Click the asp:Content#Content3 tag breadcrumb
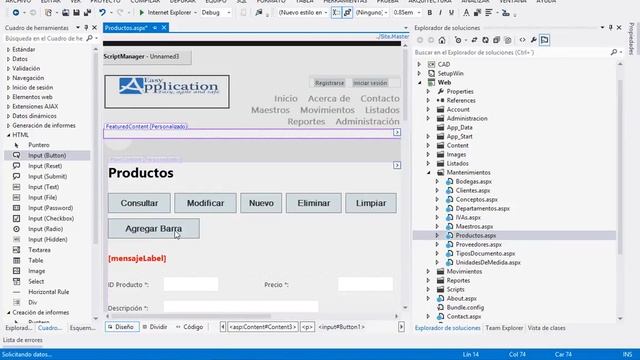The height and width of the screenshot is (360, 640). coord(262,327)
